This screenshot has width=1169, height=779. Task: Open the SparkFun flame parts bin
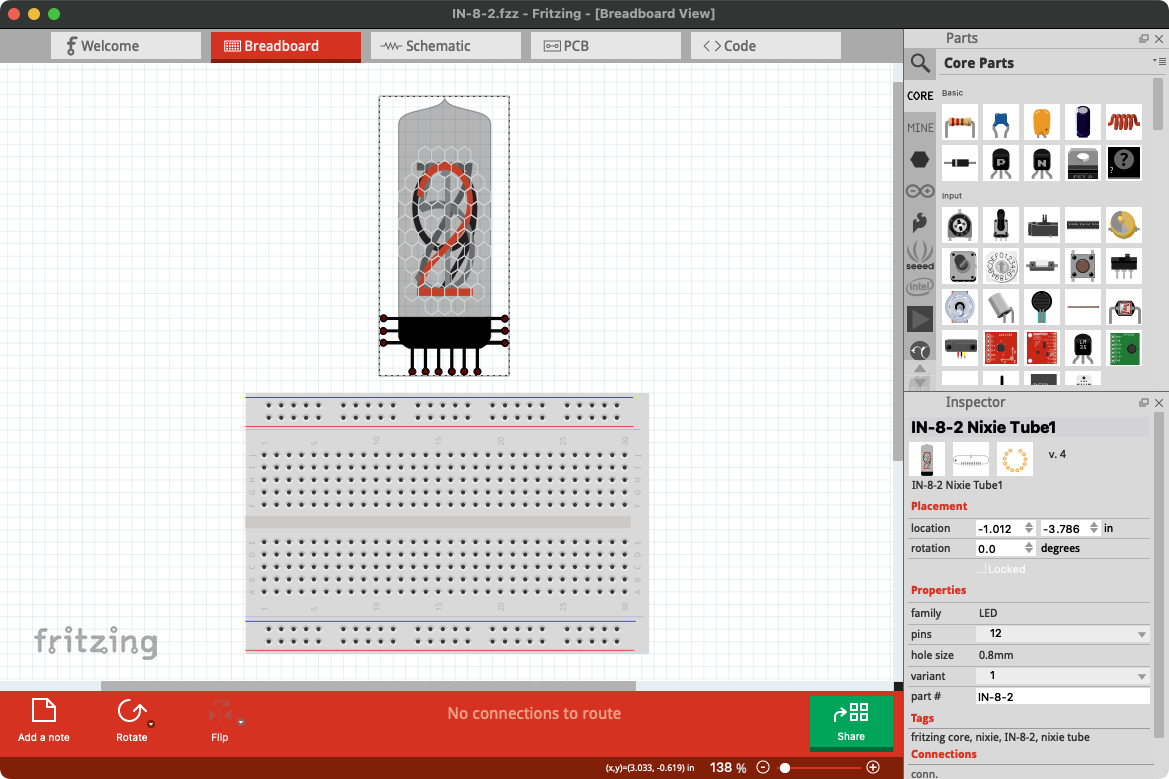[920, 223]
